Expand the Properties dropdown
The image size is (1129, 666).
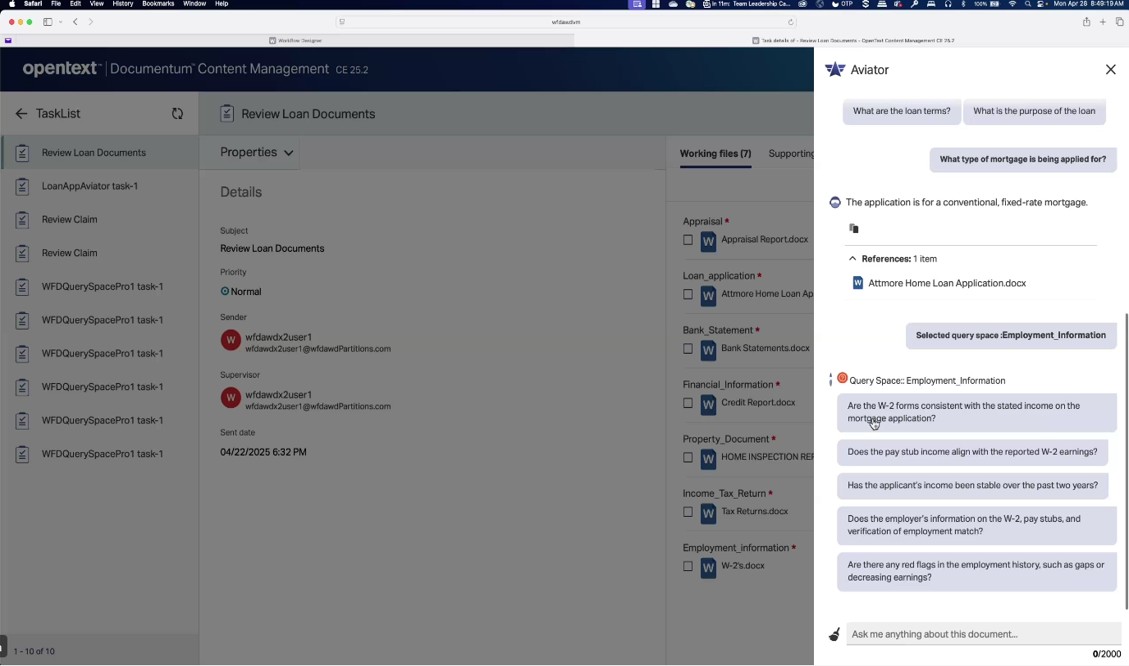click(256, 153)
